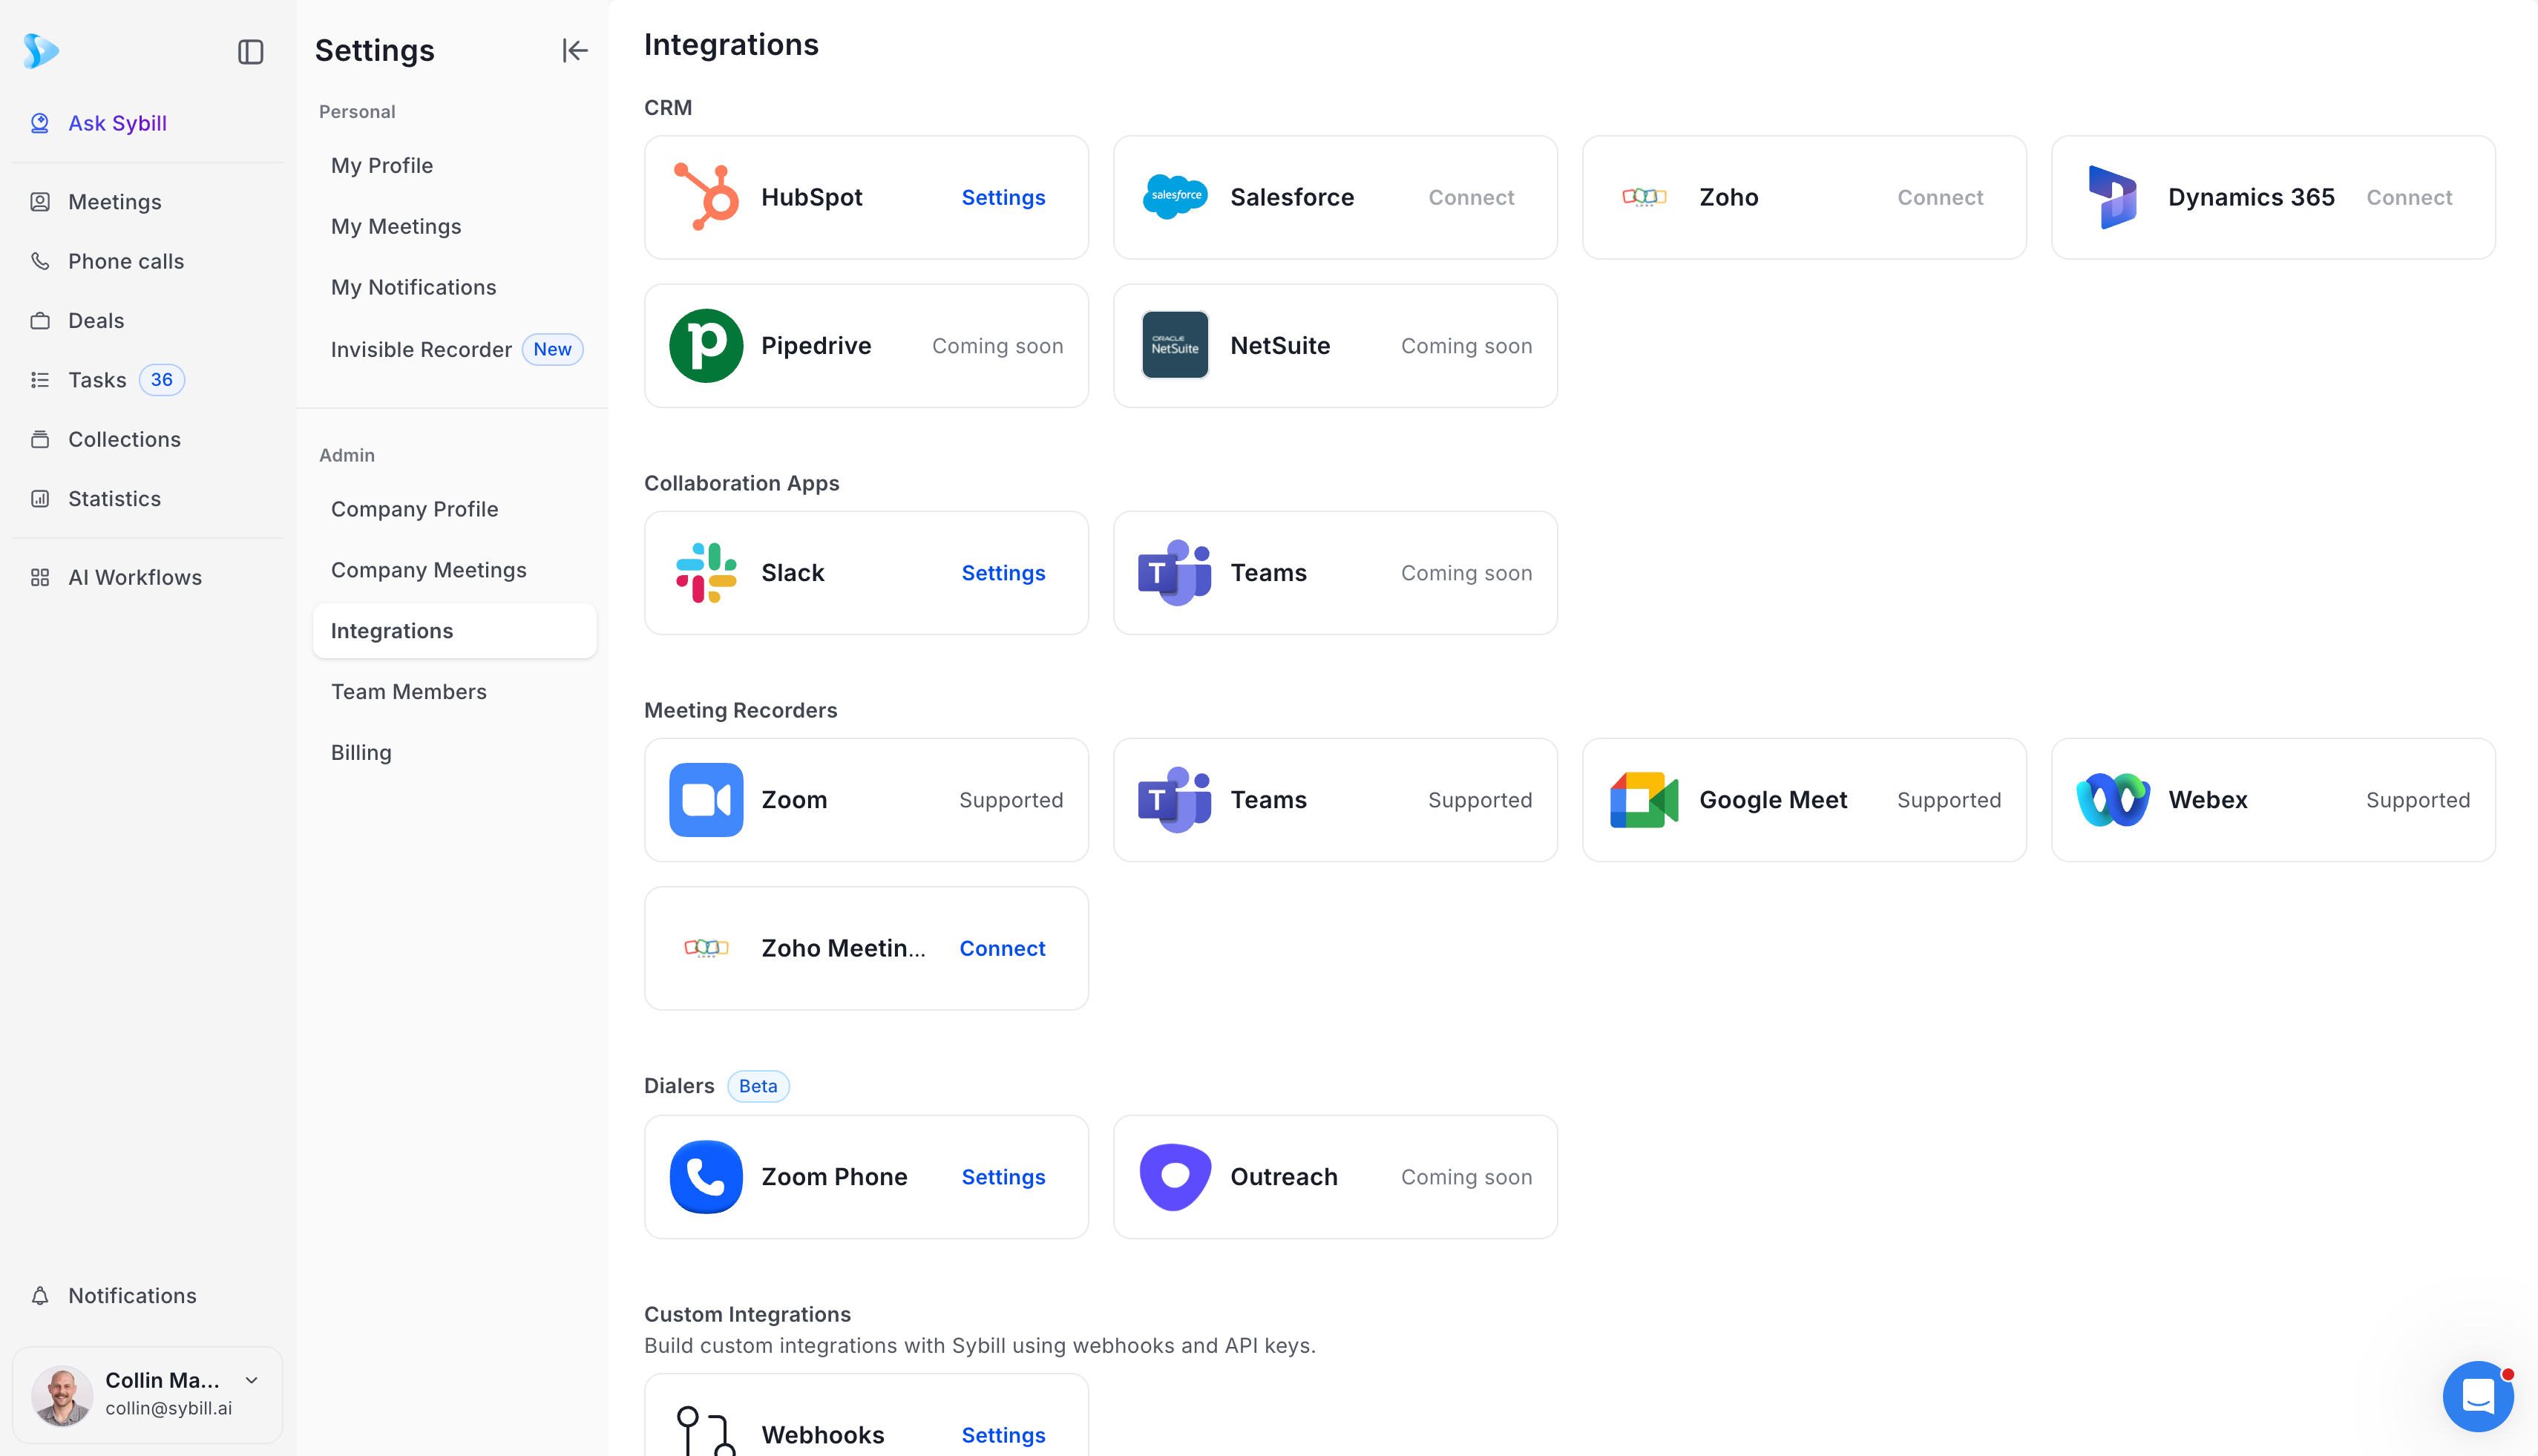Connect the Salesforce integration
Screen dimensions: 2538x1456
click(x=1471, y=197)
